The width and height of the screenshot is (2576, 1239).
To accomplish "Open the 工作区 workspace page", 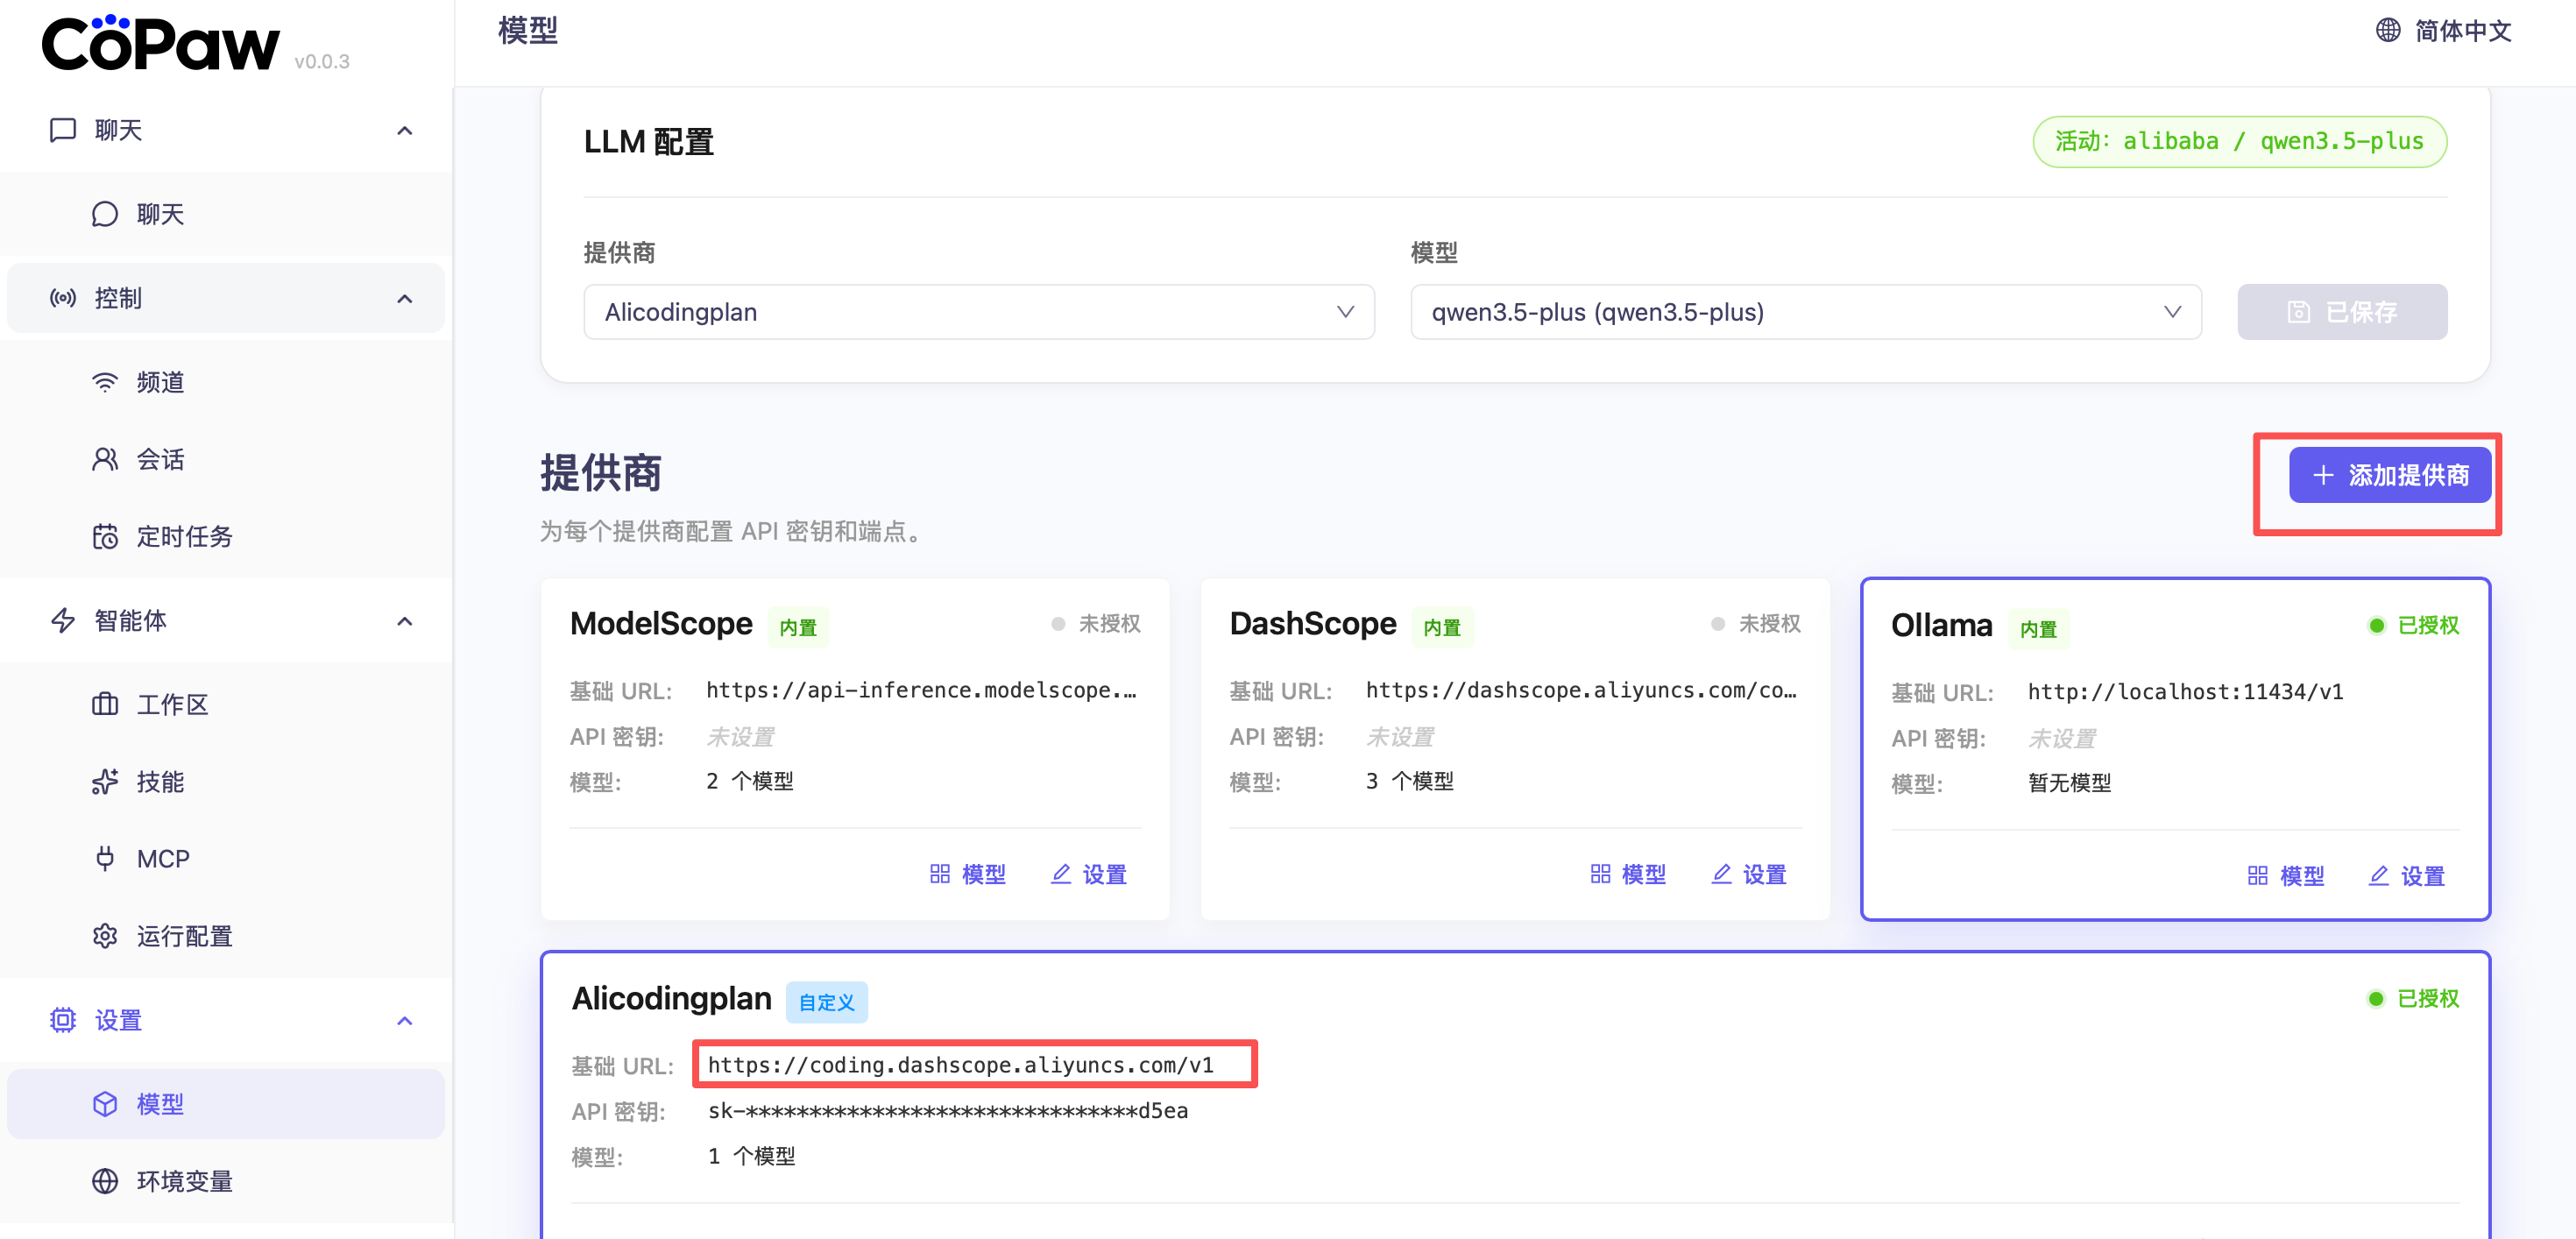I will (x=172, y=704).
